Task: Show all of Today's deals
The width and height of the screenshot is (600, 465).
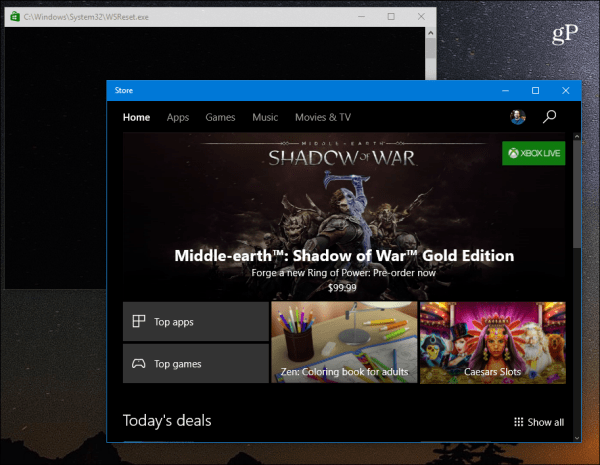Action: (x=539, y=422)
